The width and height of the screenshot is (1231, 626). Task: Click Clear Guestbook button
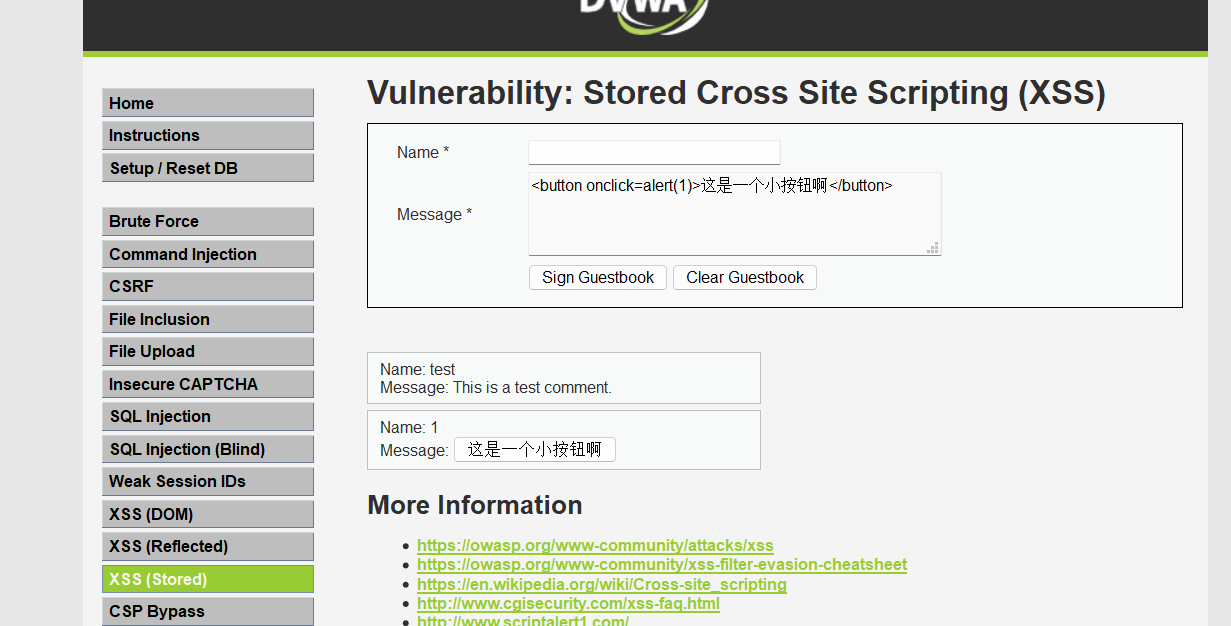point(745,277)
